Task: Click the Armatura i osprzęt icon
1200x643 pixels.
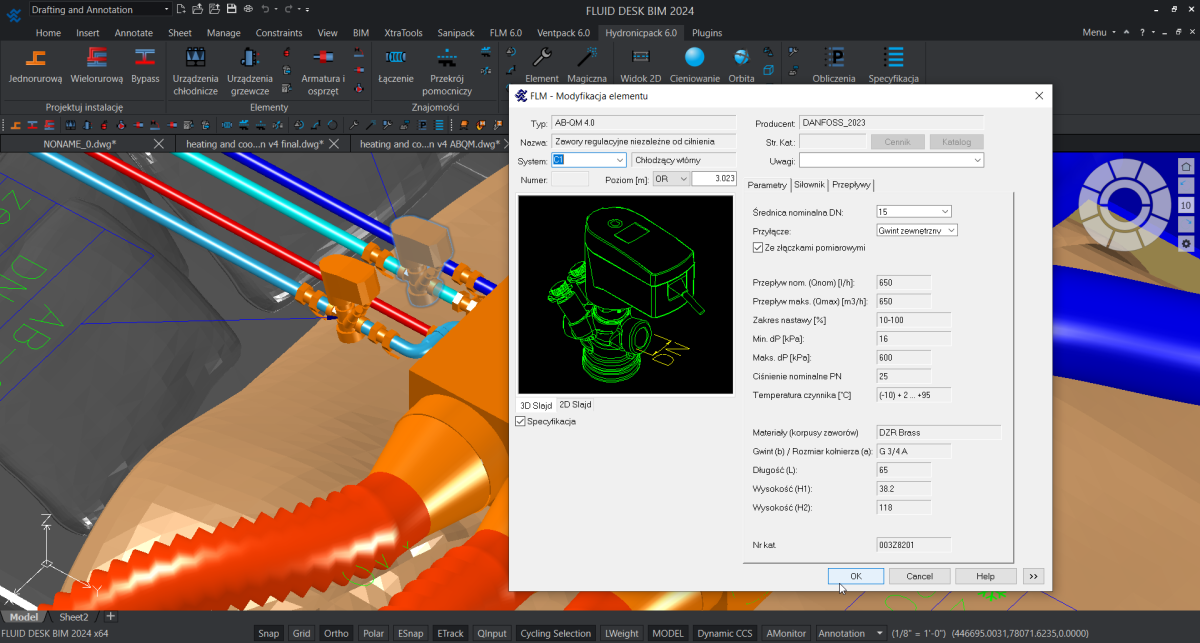Action: (x=322, y=58)
